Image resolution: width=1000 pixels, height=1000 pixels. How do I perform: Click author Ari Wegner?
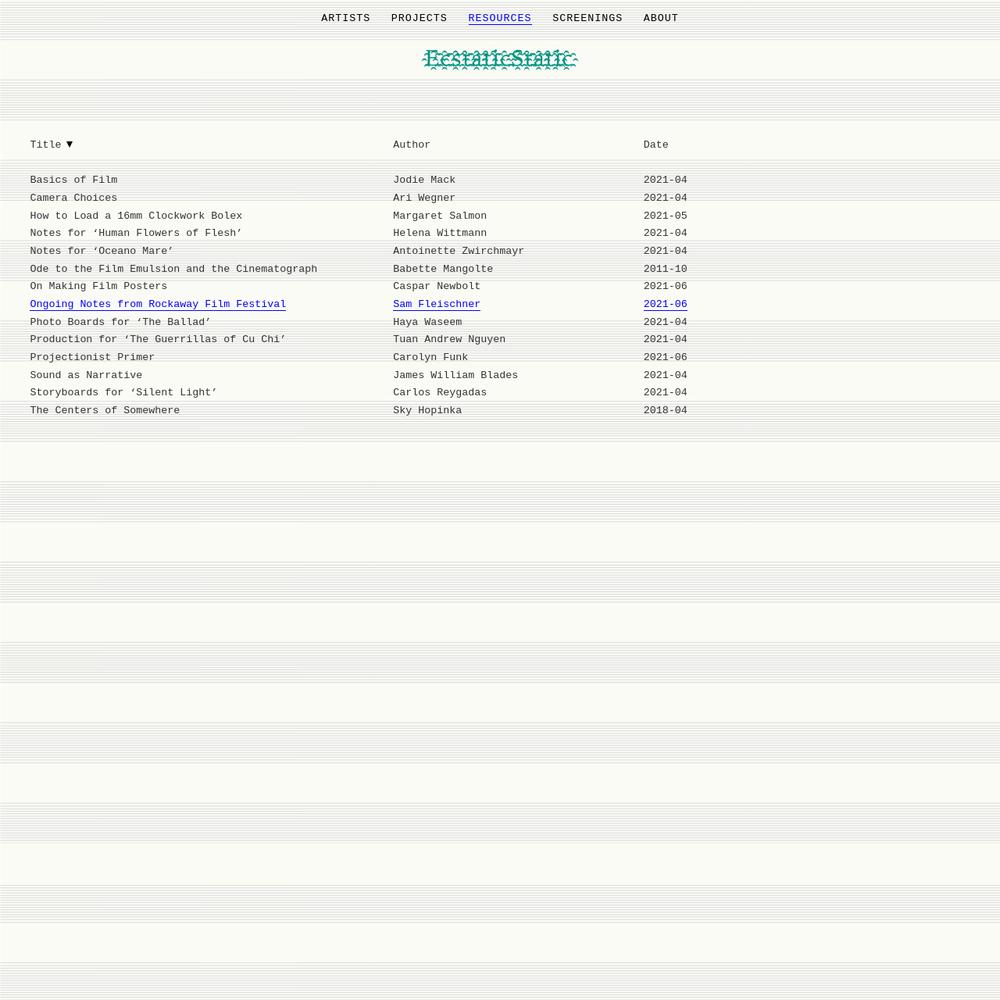point(424,198)
